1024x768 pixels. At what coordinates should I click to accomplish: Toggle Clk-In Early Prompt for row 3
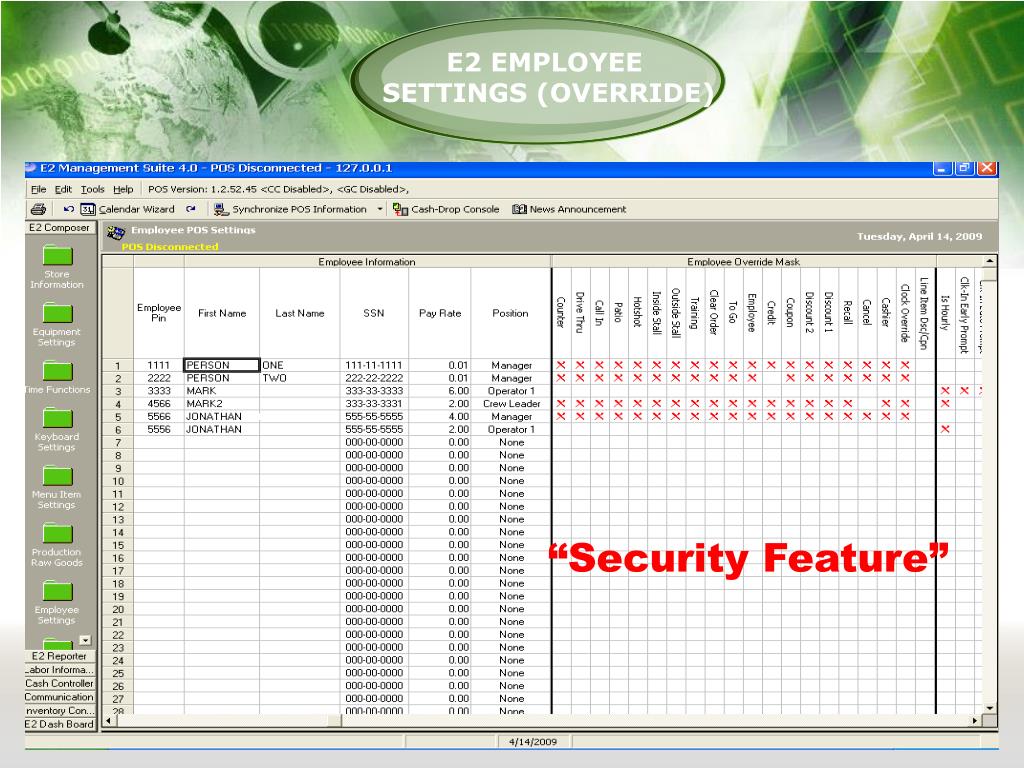[x=964, y=391]
